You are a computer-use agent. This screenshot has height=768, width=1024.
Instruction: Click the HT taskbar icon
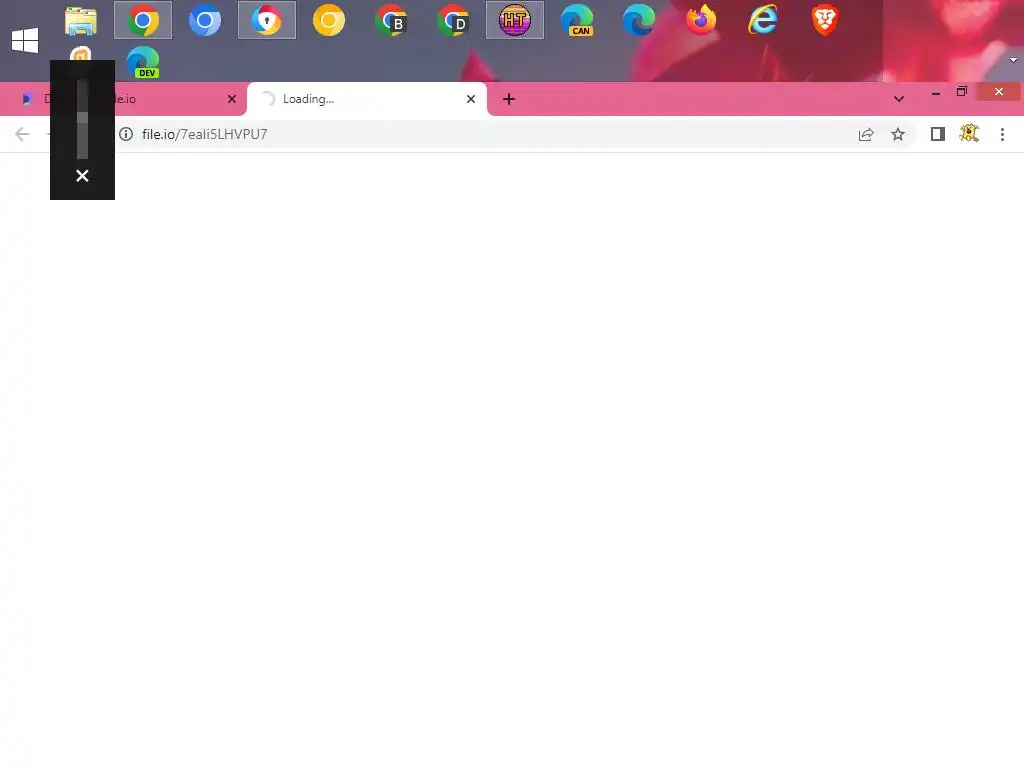515,20
